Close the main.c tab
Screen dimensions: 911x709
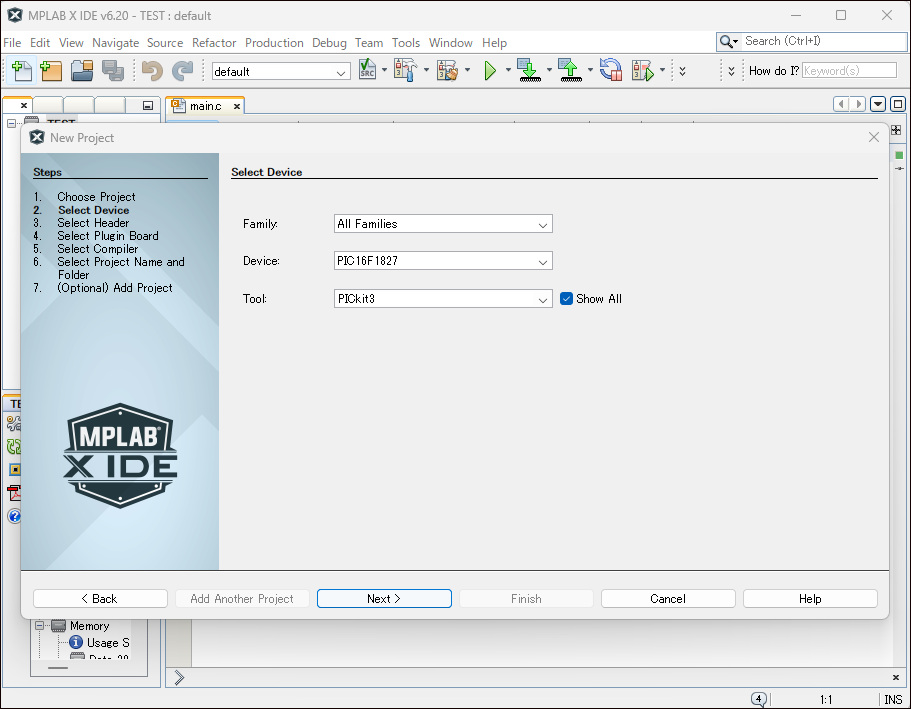coord(236,106)
